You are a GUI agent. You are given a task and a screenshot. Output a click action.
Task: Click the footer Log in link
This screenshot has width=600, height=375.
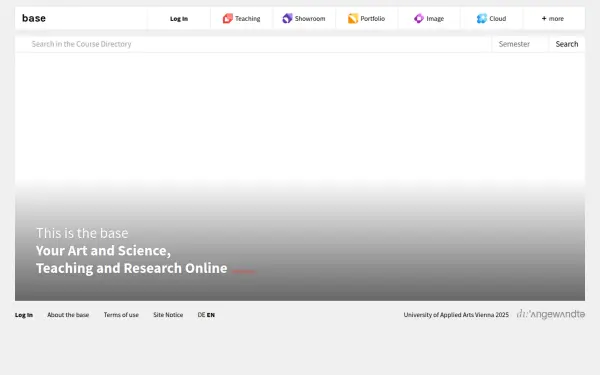tap(24, 315)
